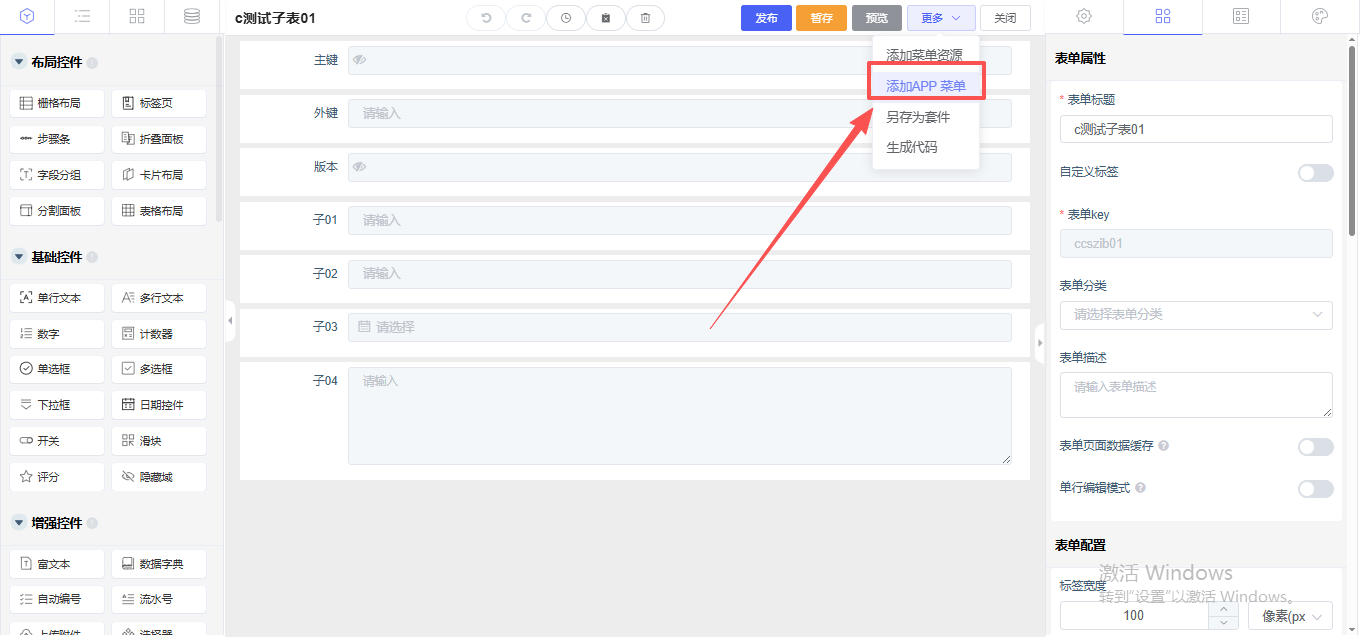
Task: Click the undo arrow in the toolbar
Action: 486,18
